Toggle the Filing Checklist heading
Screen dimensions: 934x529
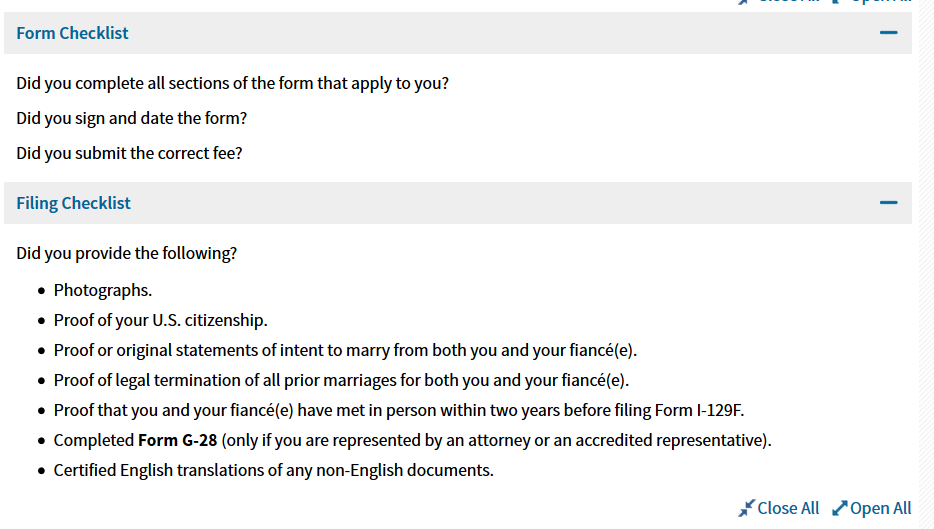[73, 203]
